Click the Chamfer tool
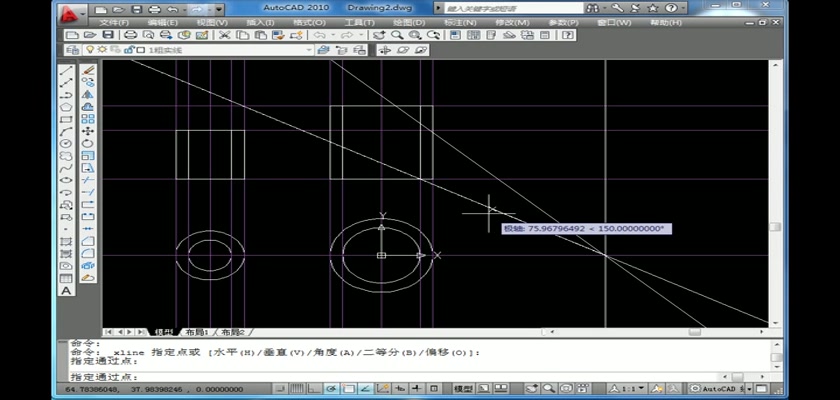 [x=88, y=241]
